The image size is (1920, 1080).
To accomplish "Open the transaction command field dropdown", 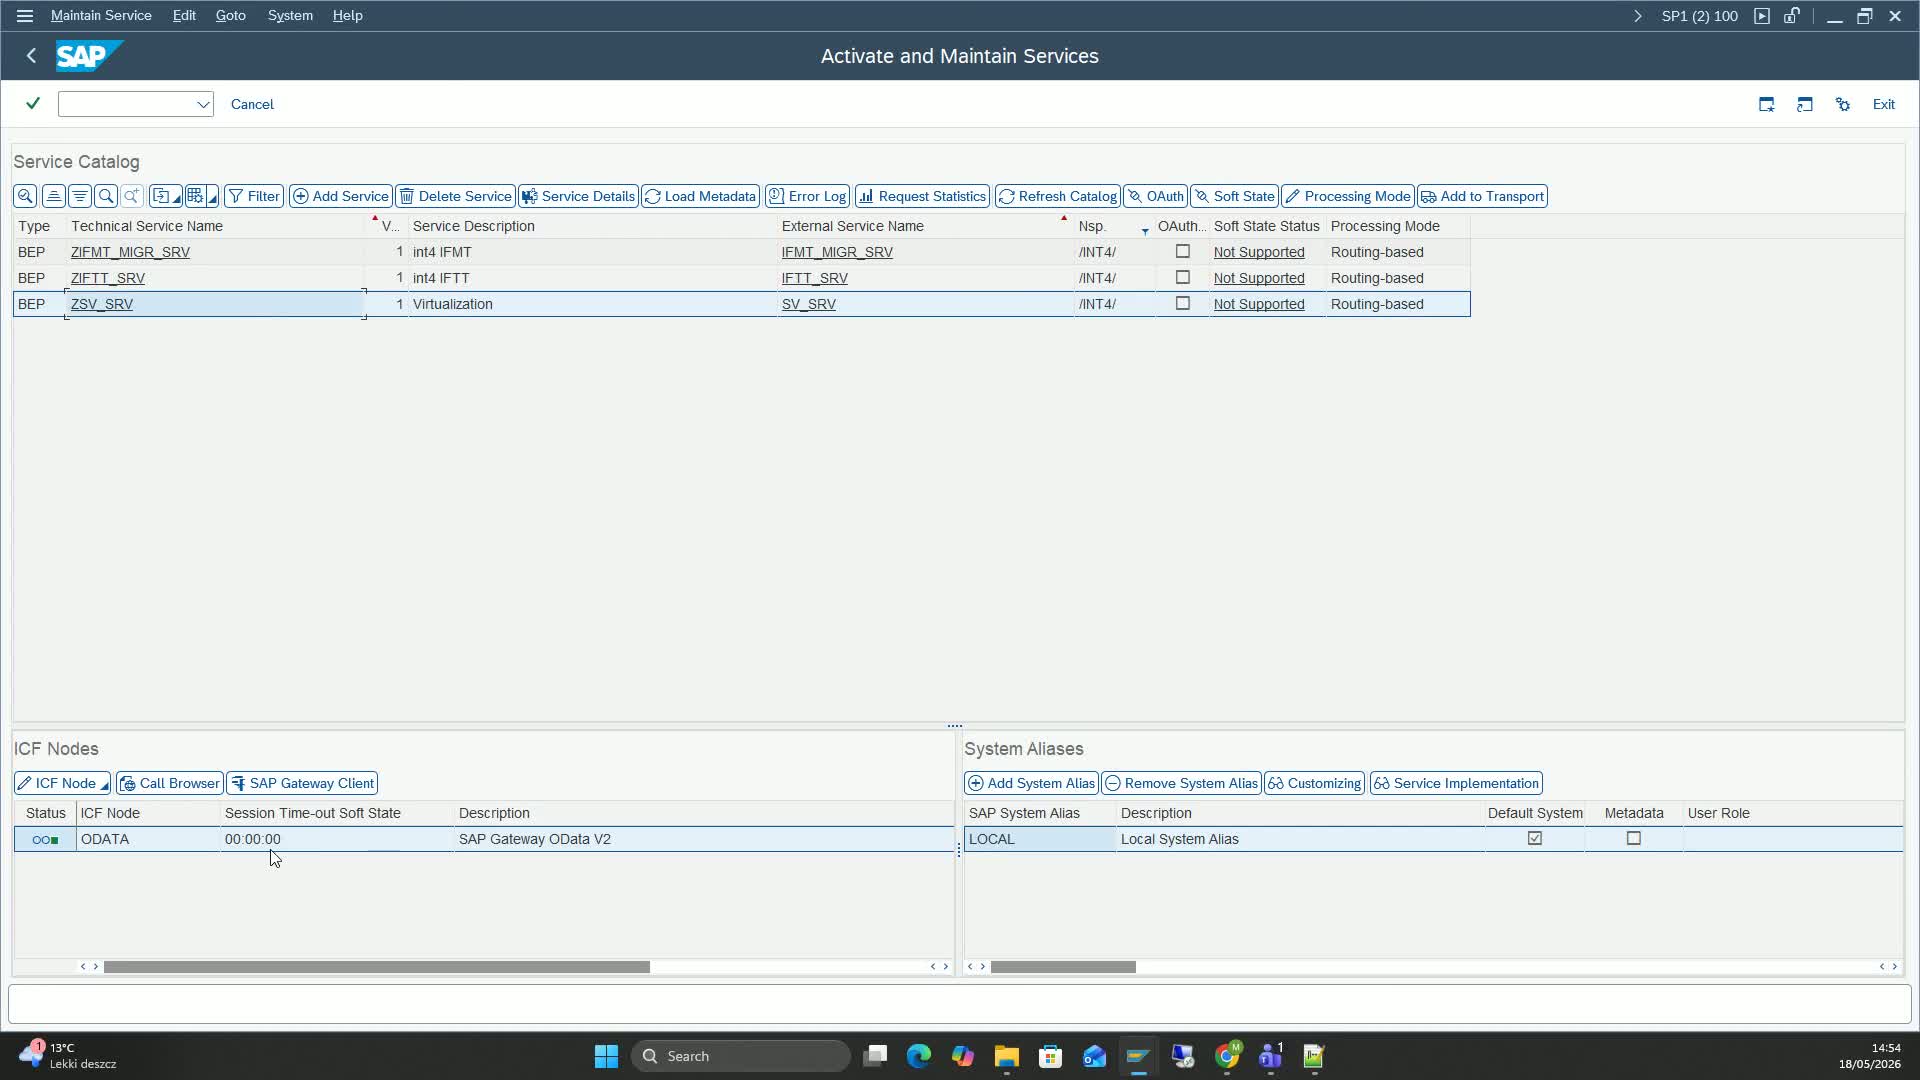I will point(203,104).
